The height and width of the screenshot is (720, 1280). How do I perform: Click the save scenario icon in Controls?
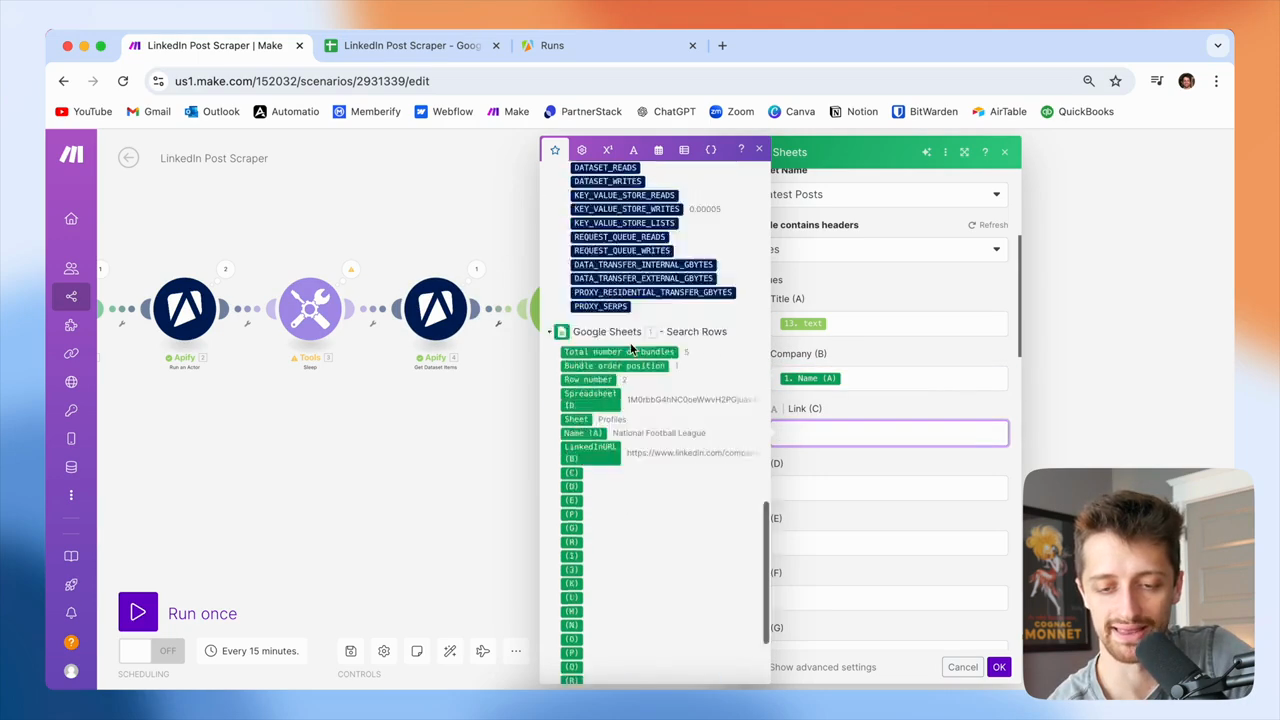(351, 651)
